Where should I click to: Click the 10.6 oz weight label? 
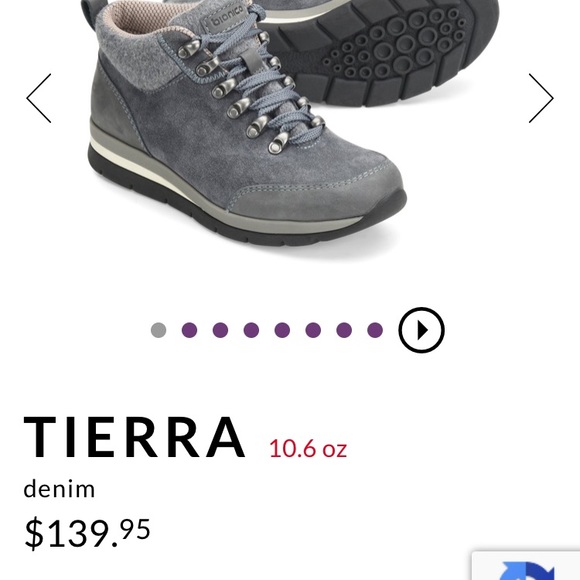tap(308, 448)
